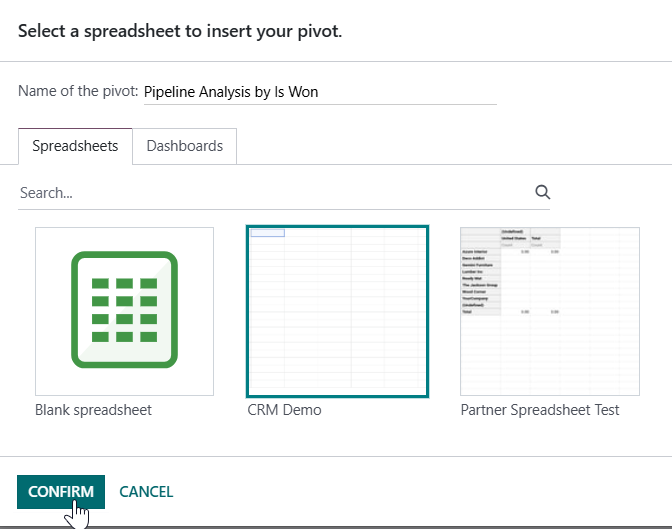The width and height of the screenshot is (672, 529).
Task: Choose the Partner Spreadsheet Test thumbnail
Action: (x=550, y=311)
